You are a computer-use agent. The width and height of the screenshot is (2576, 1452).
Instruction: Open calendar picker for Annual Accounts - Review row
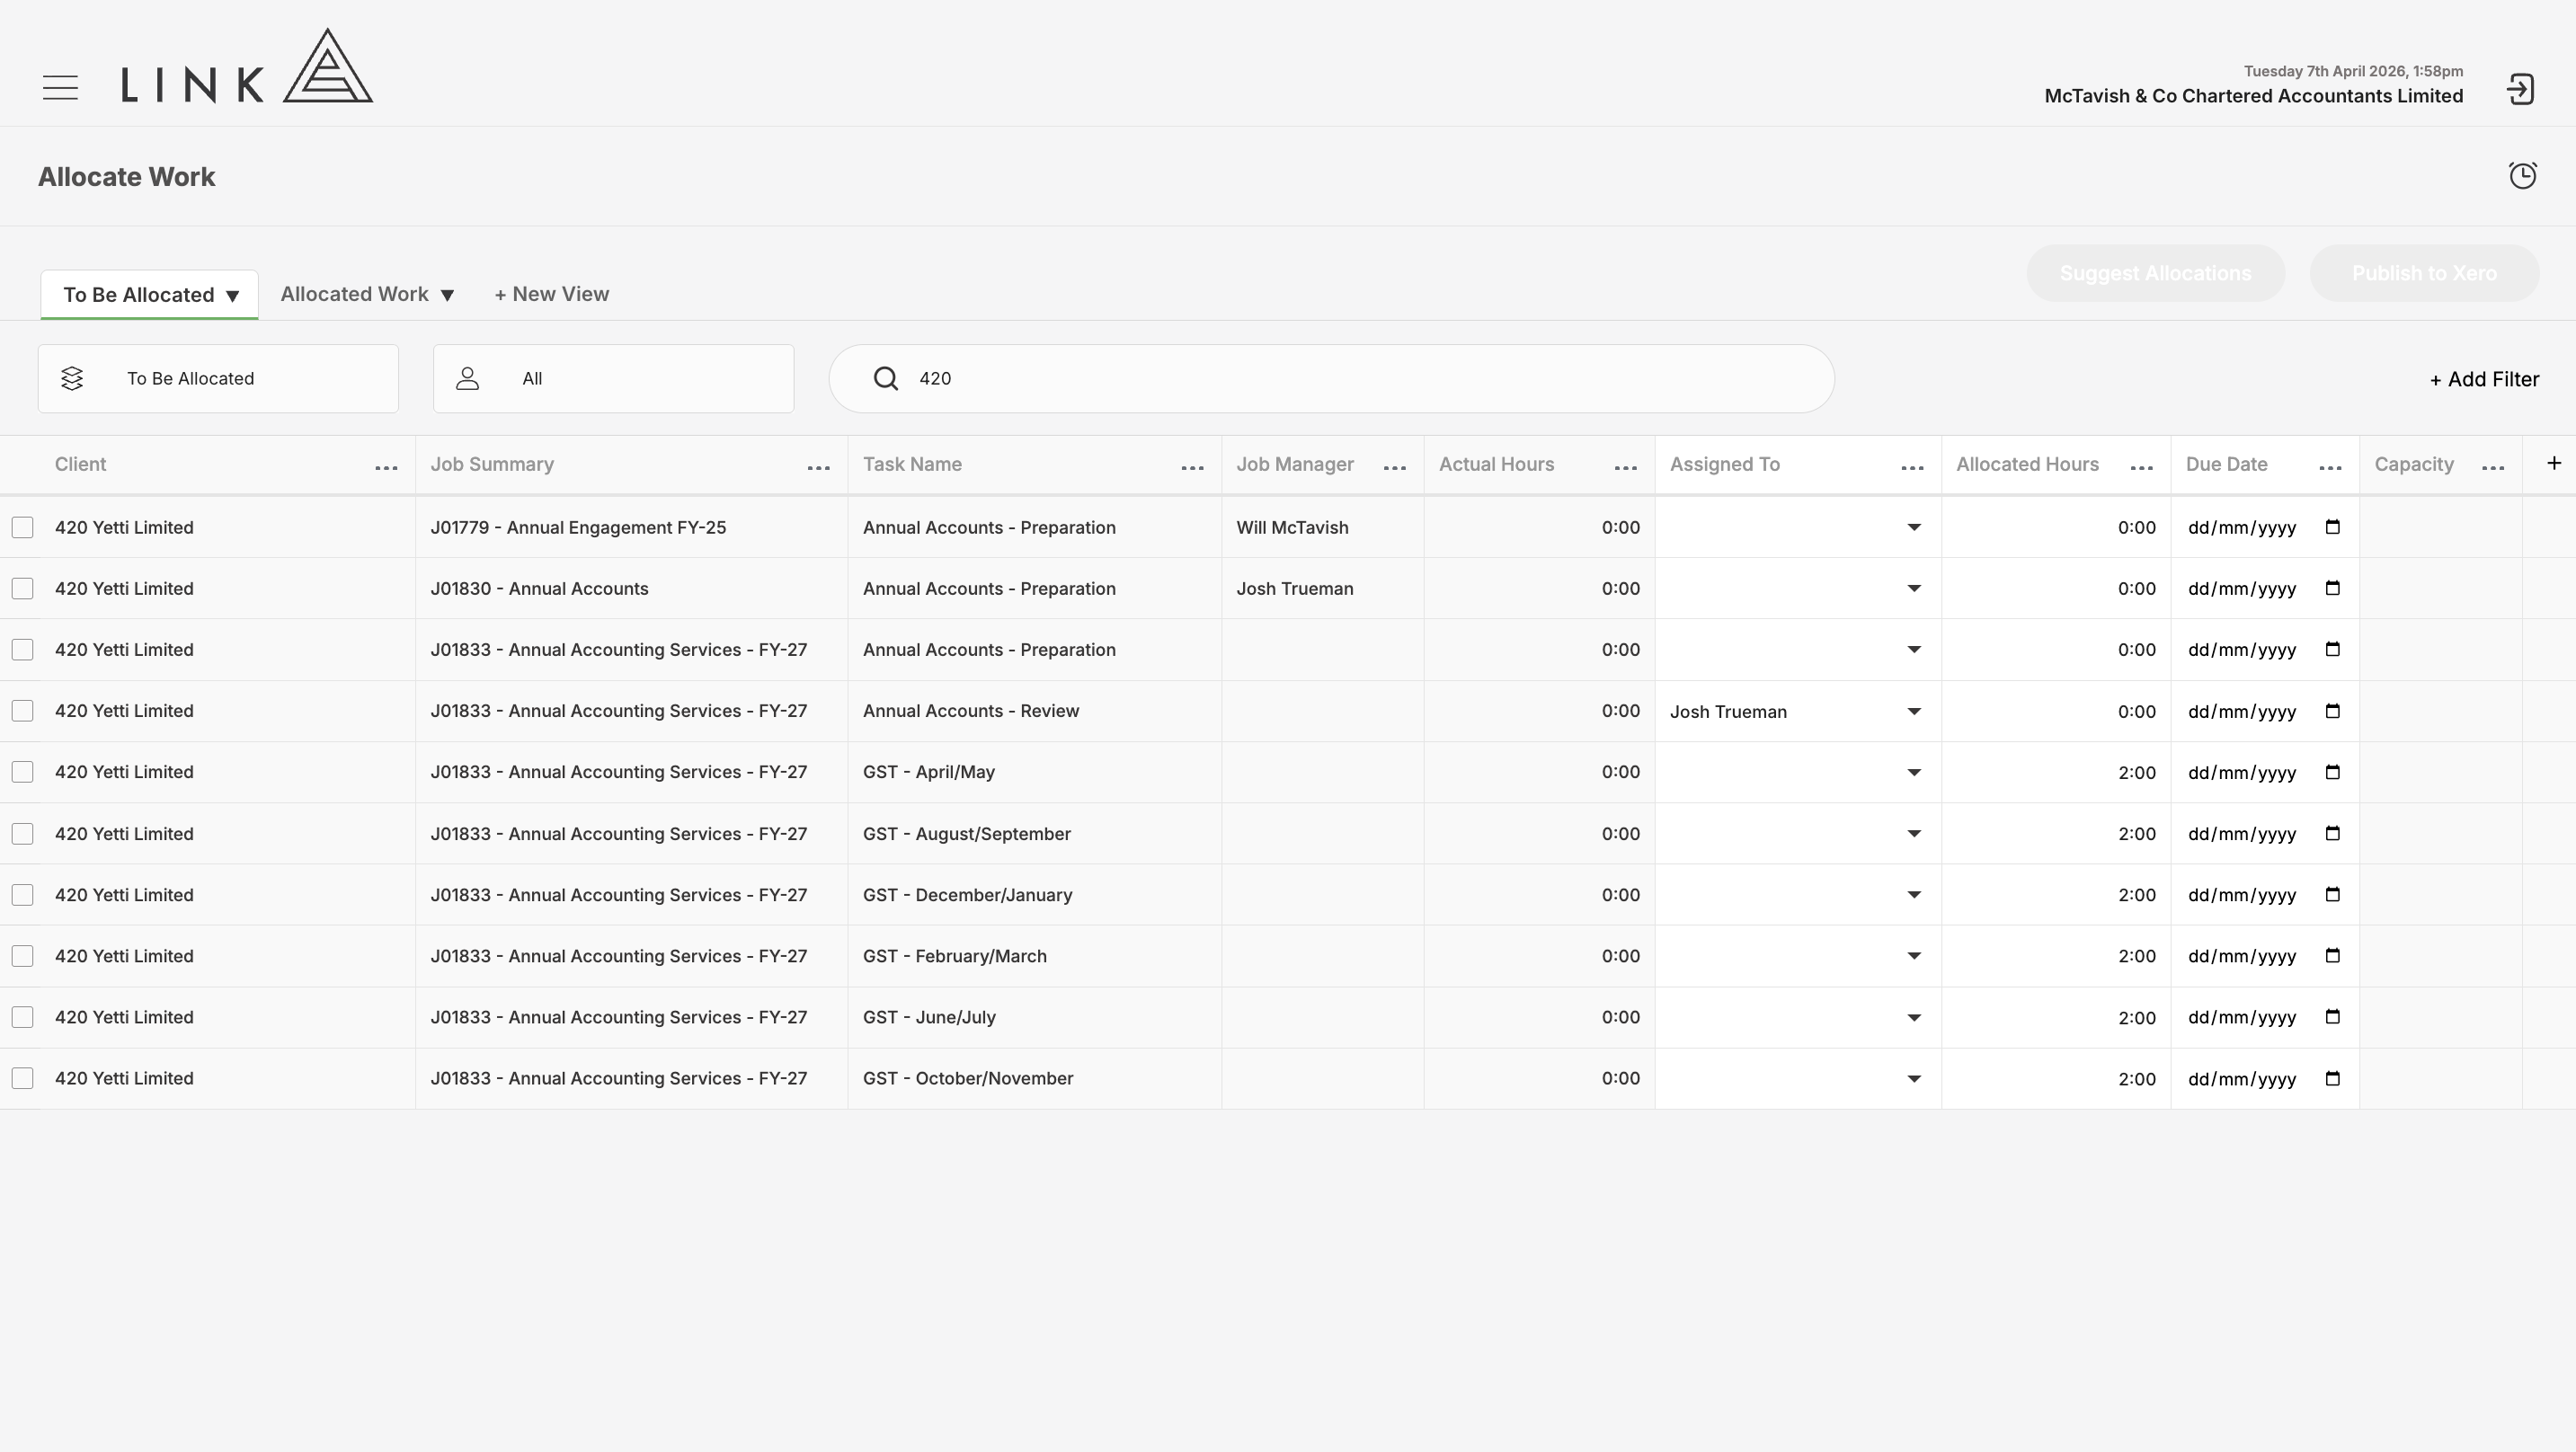2333,711
